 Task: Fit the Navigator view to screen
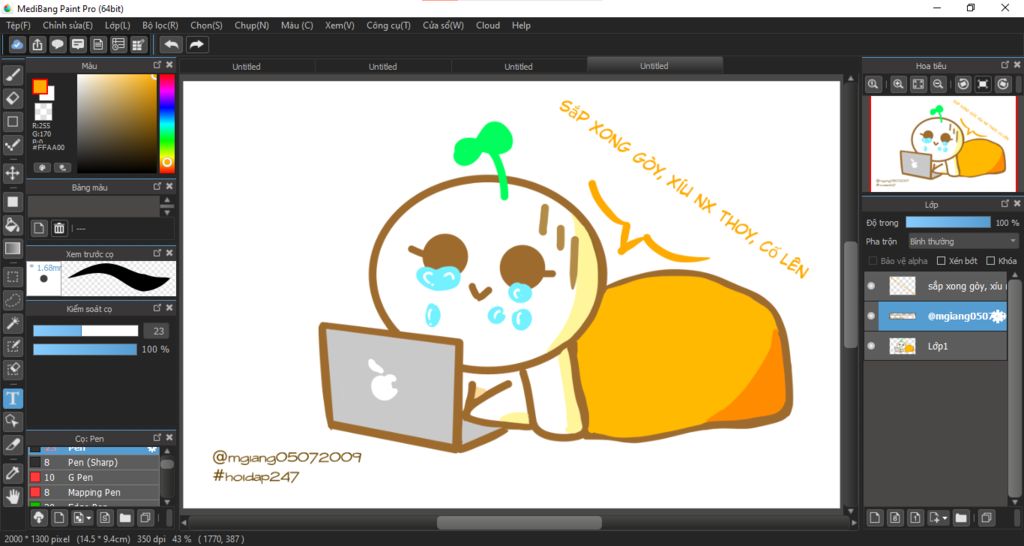(x=918, y=84)
